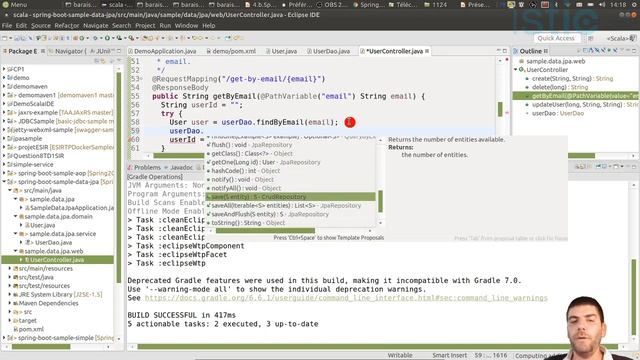Image resolution: width=640 pixels, height=360 pixels.
Task: Click the console horizontal scrollbar
Action: [378, 347]
